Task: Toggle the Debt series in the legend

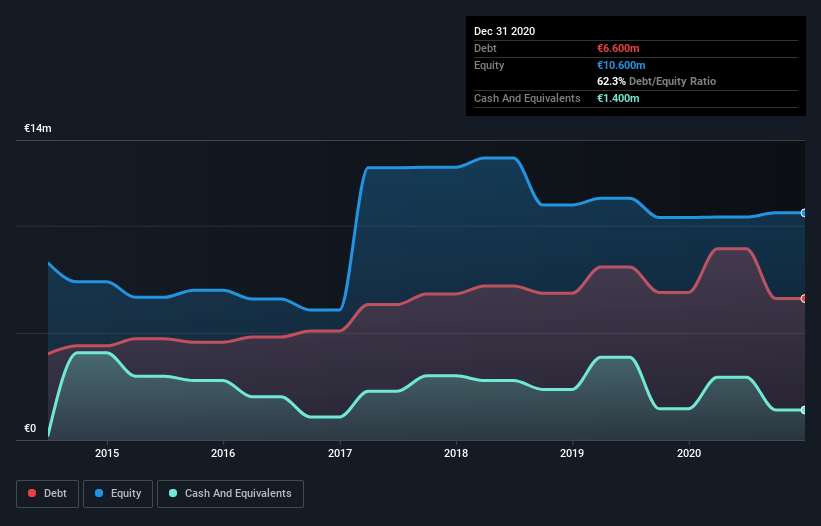Action: 47,494
